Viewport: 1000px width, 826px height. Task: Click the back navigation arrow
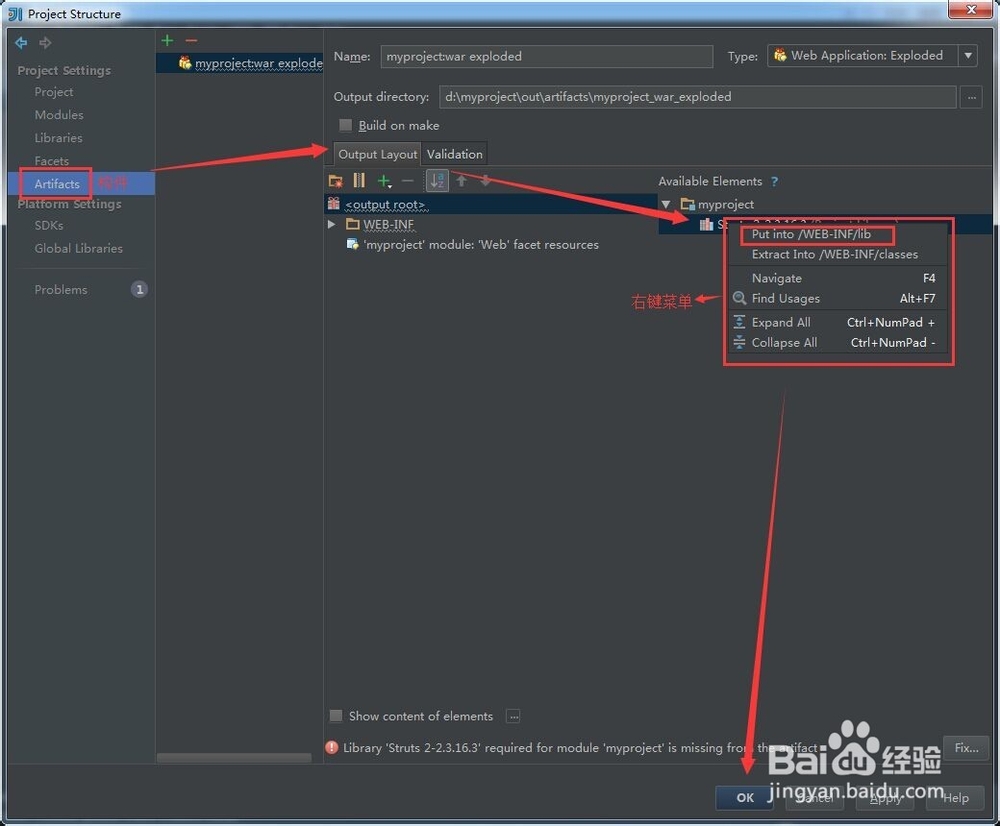[21, 43]
